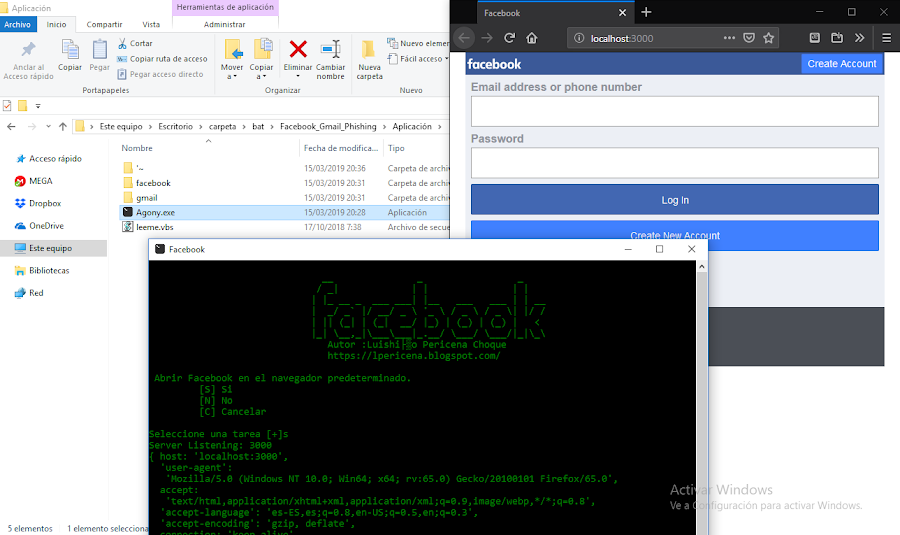Click Facebook_Gmail_Phishing in the breadcrumb
The image size is (900, 535).
click(x=328, y=126)
